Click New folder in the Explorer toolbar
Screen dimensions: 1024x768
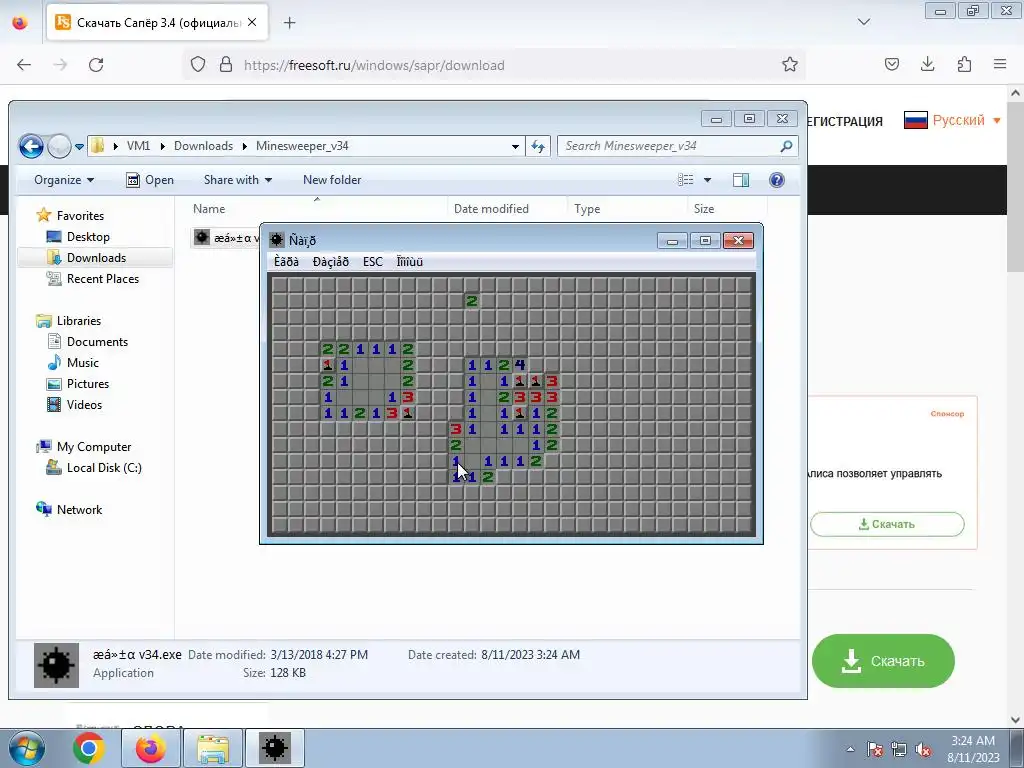pyautogui.click(x=332, y=180)
